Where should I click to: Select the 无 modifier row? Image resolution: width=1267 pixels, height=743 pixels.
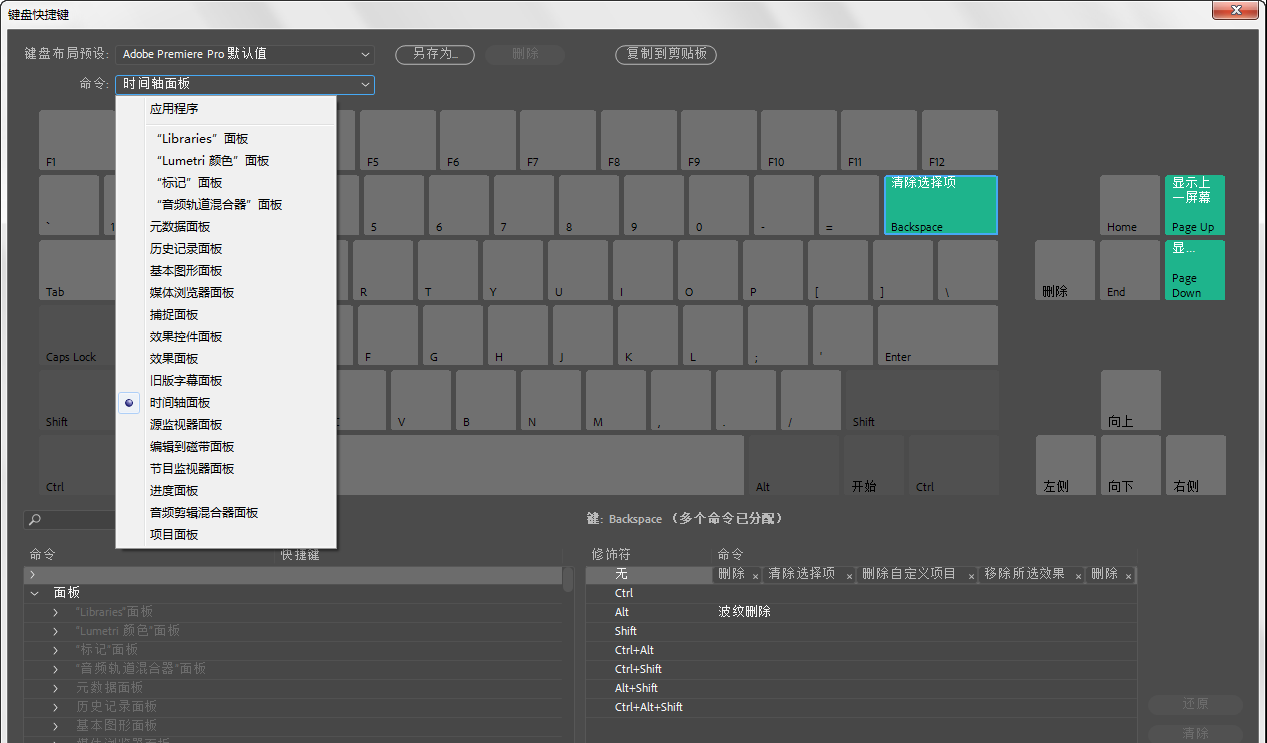click(x=861, y=574)
